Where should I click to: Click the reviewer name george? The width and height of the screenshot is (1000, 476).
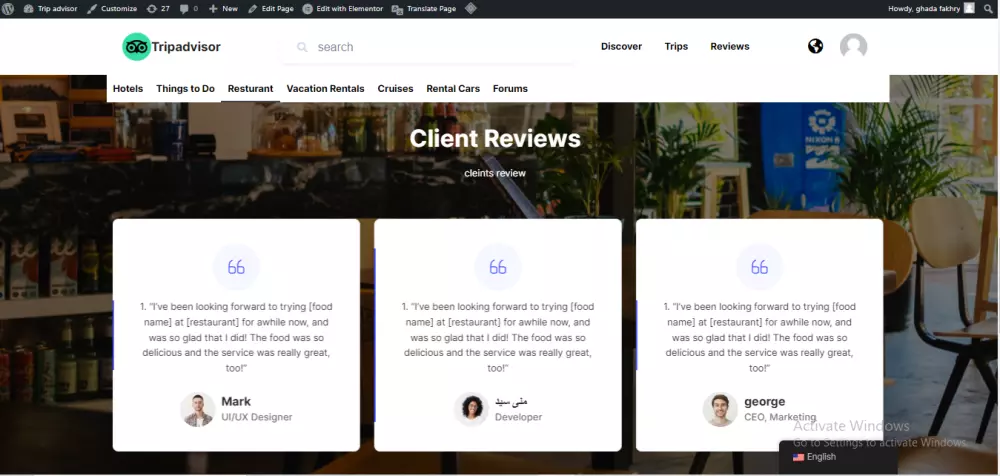point(765,402)
